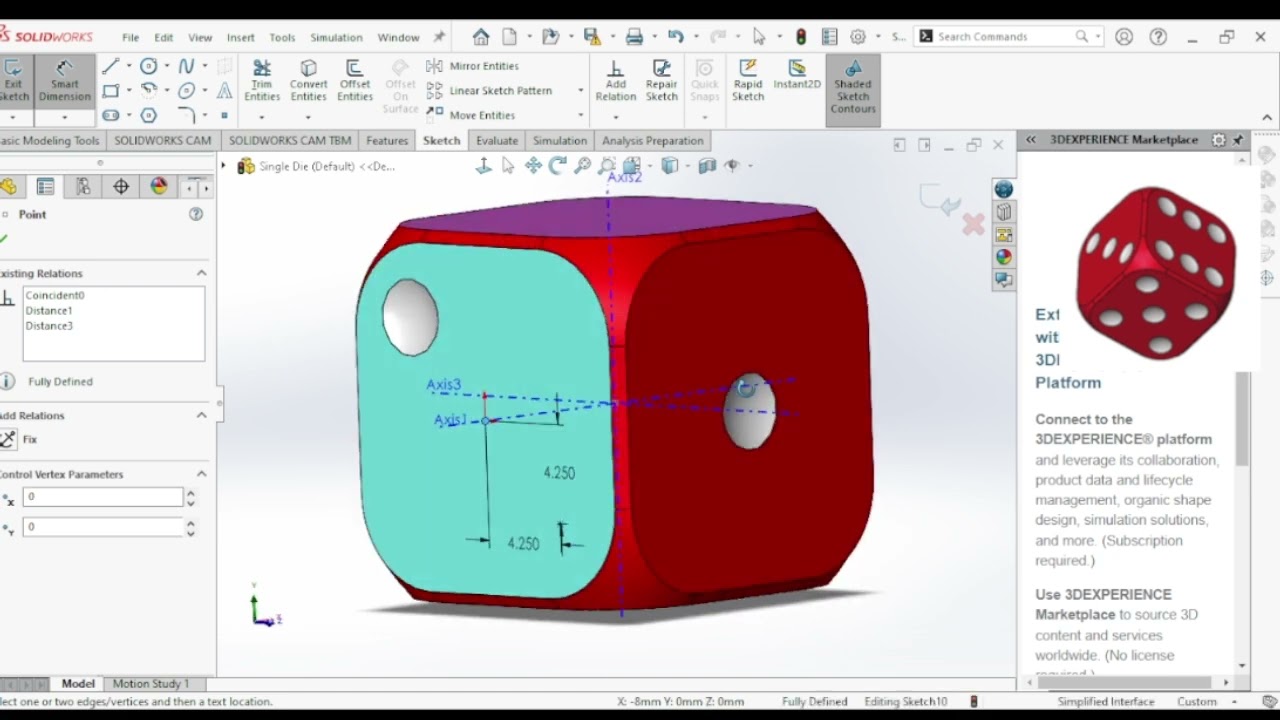Switch to Motion Study 1 tab
The height and width of the screenshot is (720, 1280).
click(150, 684)
